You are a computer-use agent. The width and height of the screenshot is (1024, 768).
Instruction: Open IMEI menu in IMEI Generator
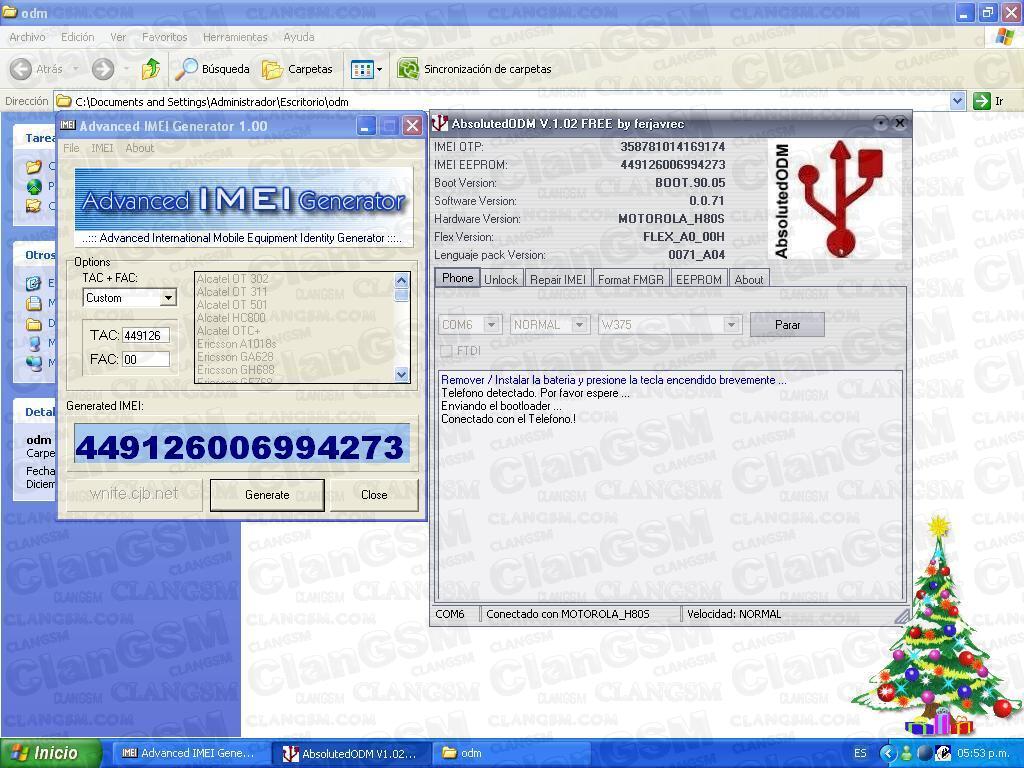click(x=102, y=148)
